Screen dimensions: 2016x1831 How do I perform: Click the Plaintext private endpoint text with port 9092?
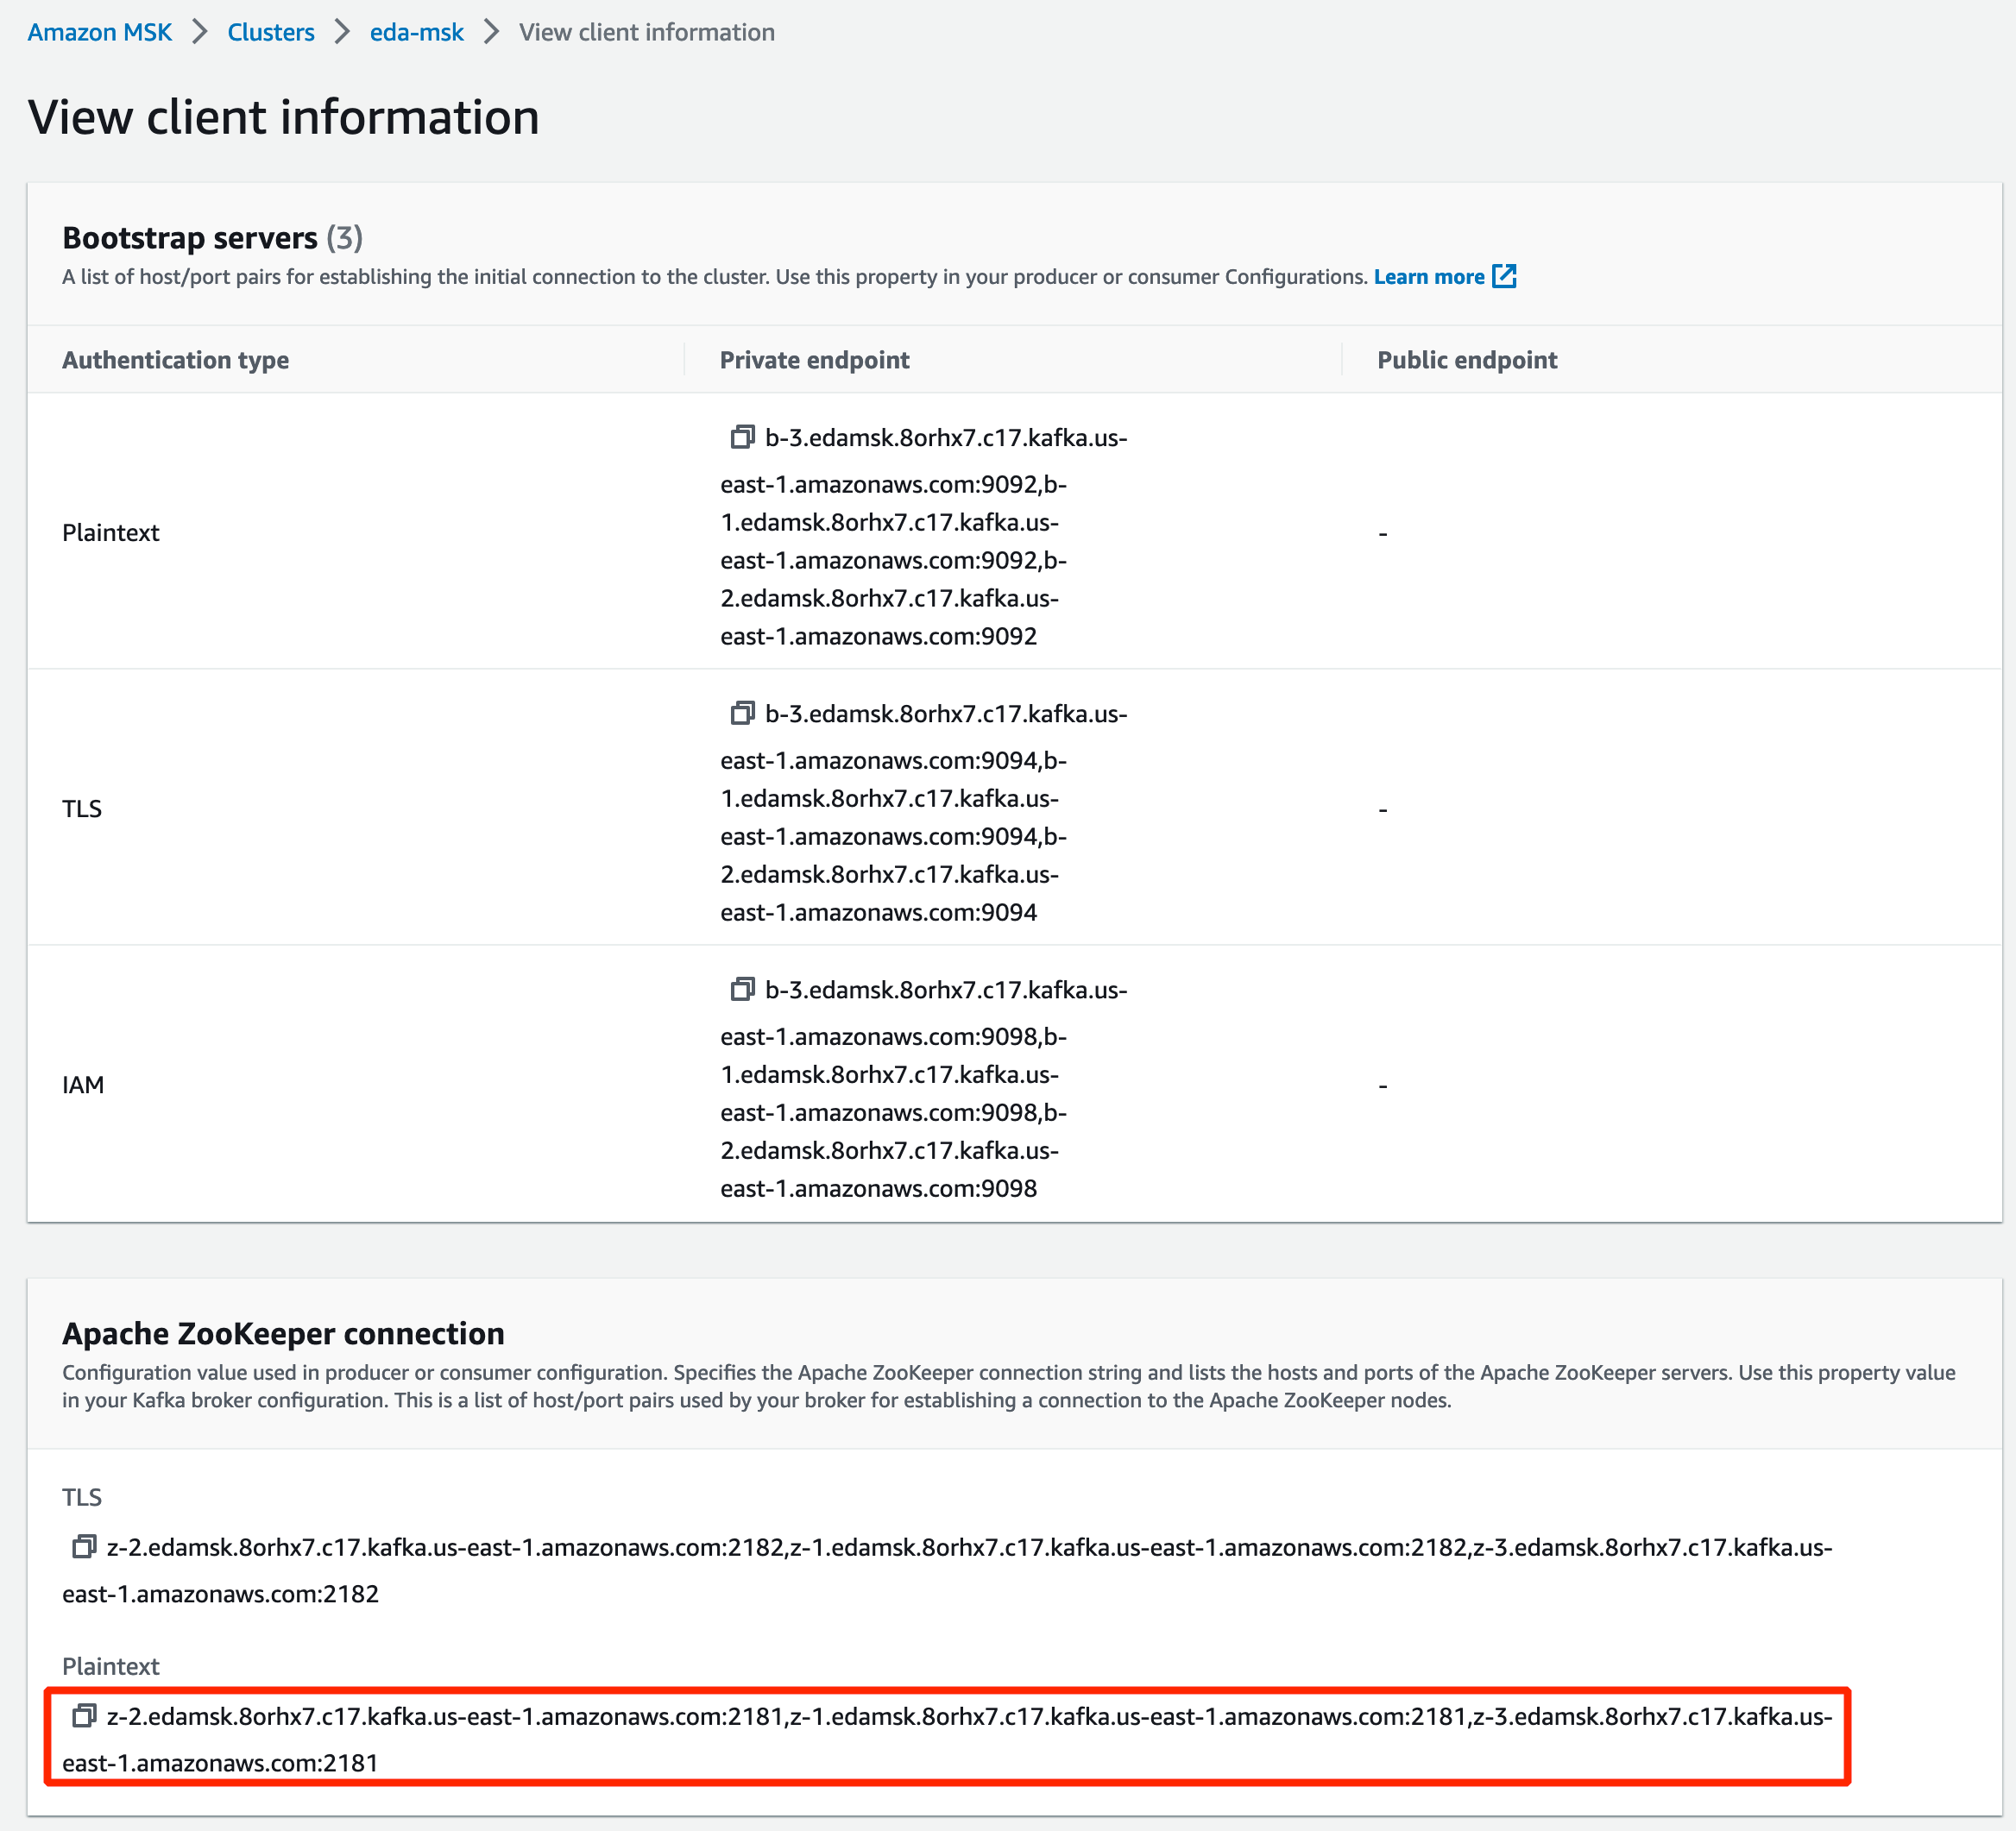[x=924, y=537]
